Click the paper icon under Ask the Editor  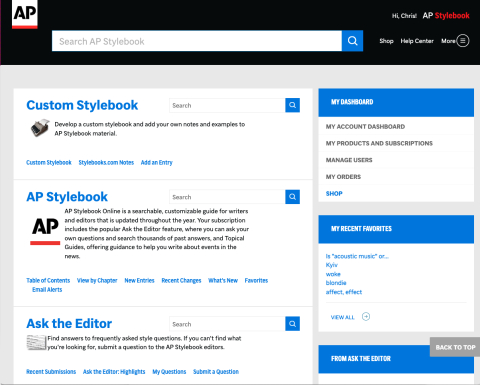click(x=36, y=342)
